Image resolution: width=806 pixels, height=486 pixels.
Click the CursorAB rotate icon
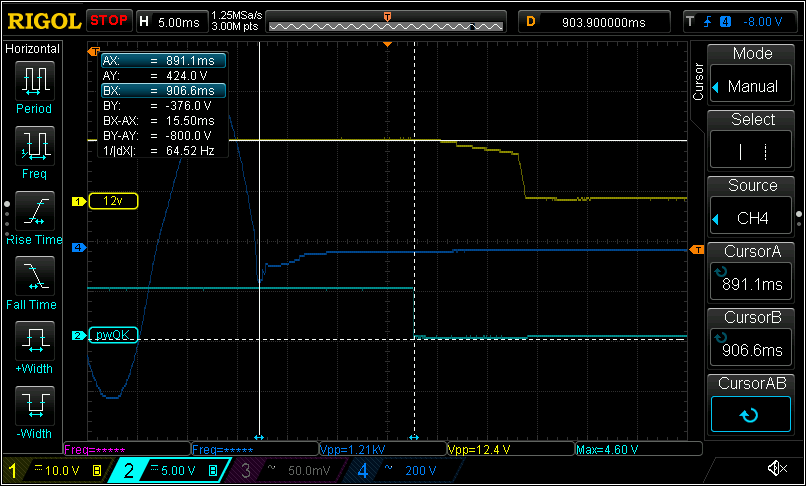(750, 415)
